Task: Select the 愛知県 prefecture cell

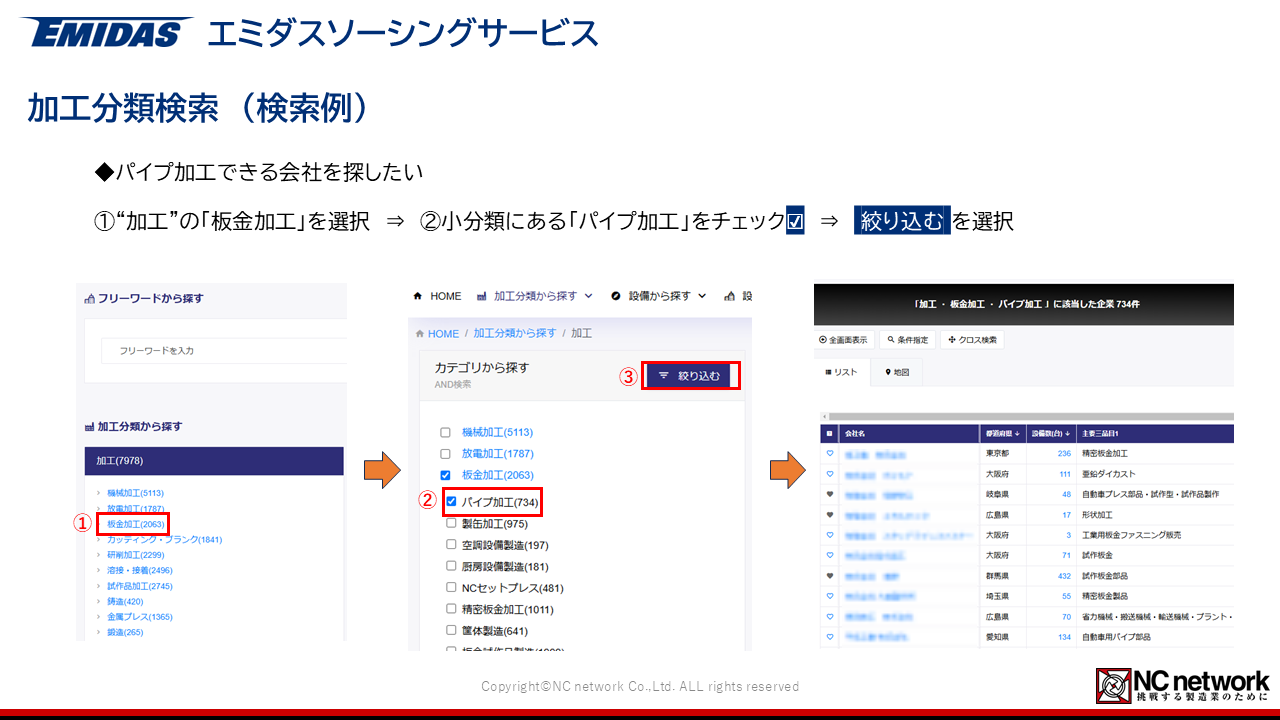Action: [1005, 637]
